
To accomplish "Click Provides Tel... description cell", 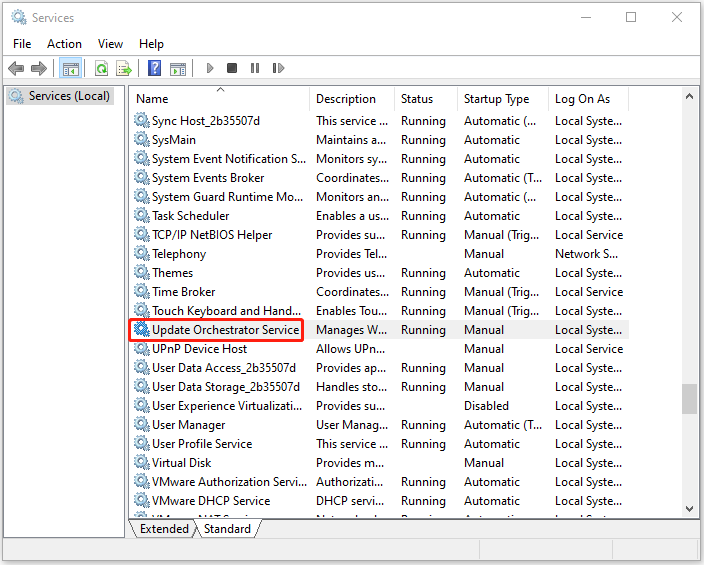I will [x=351, y=254].
